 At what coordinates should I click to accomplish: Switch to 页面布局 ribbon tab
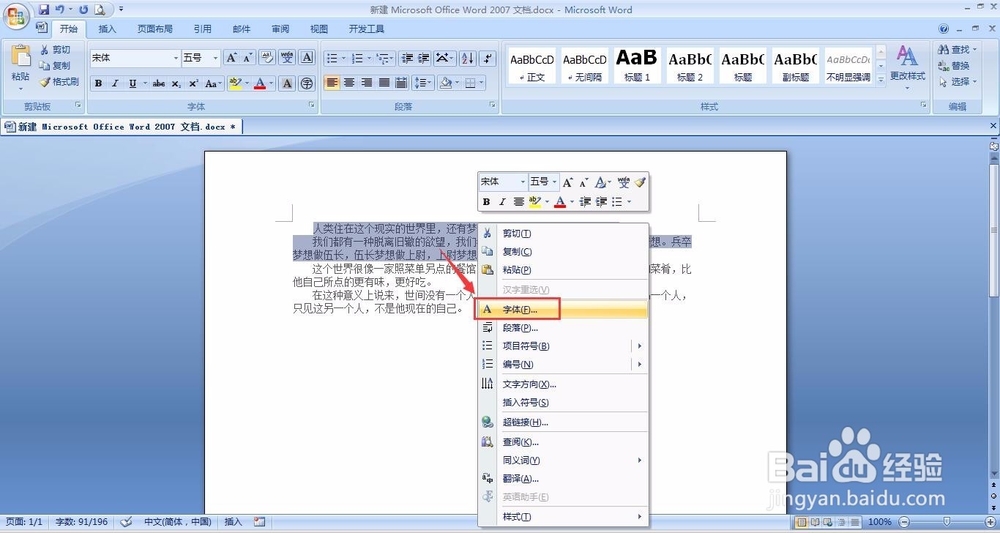[x=155, y=29]
